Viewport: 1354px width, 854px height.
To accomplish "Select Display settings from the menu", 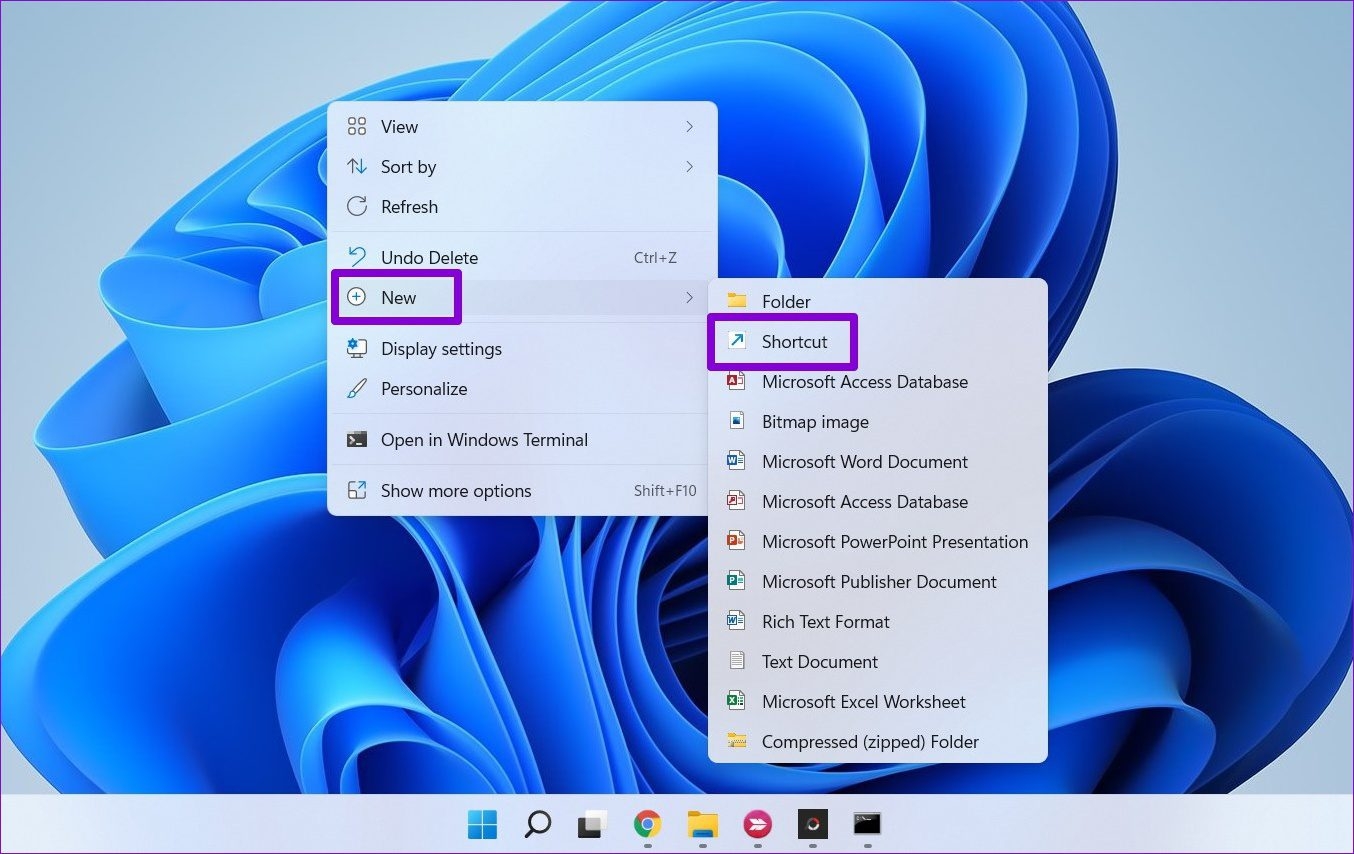I will click(x=440, y=348).
